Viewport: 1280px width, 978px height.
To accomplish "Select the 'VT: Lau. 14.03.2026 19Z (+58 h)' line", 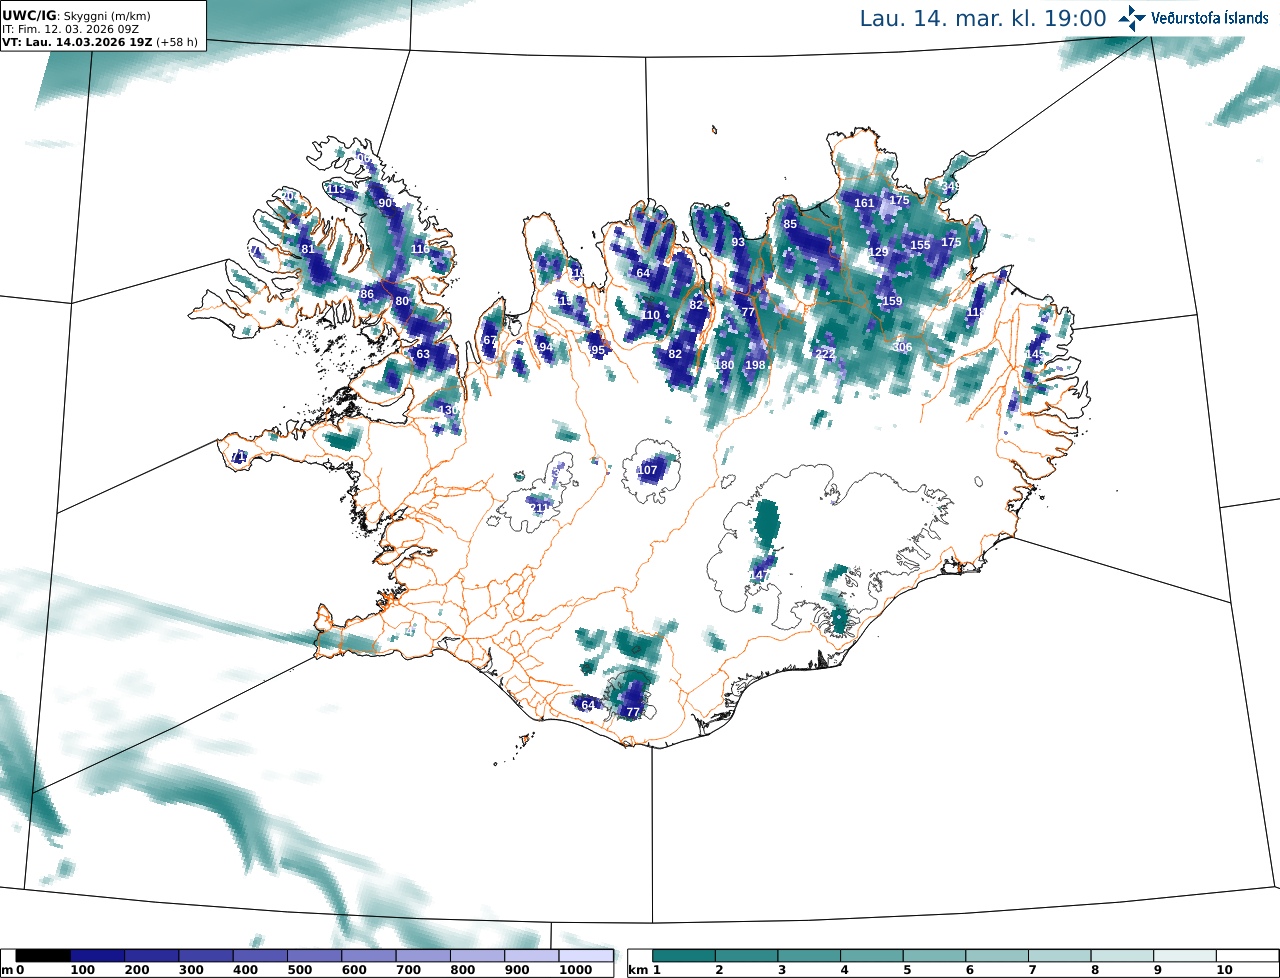I will (100, 42).
